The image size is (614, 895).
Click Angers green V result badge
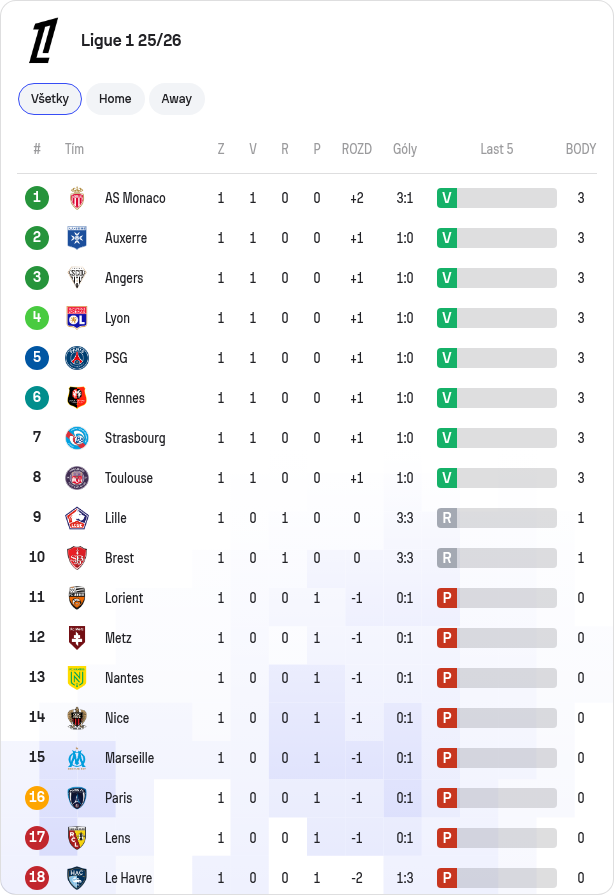(447, 278)
